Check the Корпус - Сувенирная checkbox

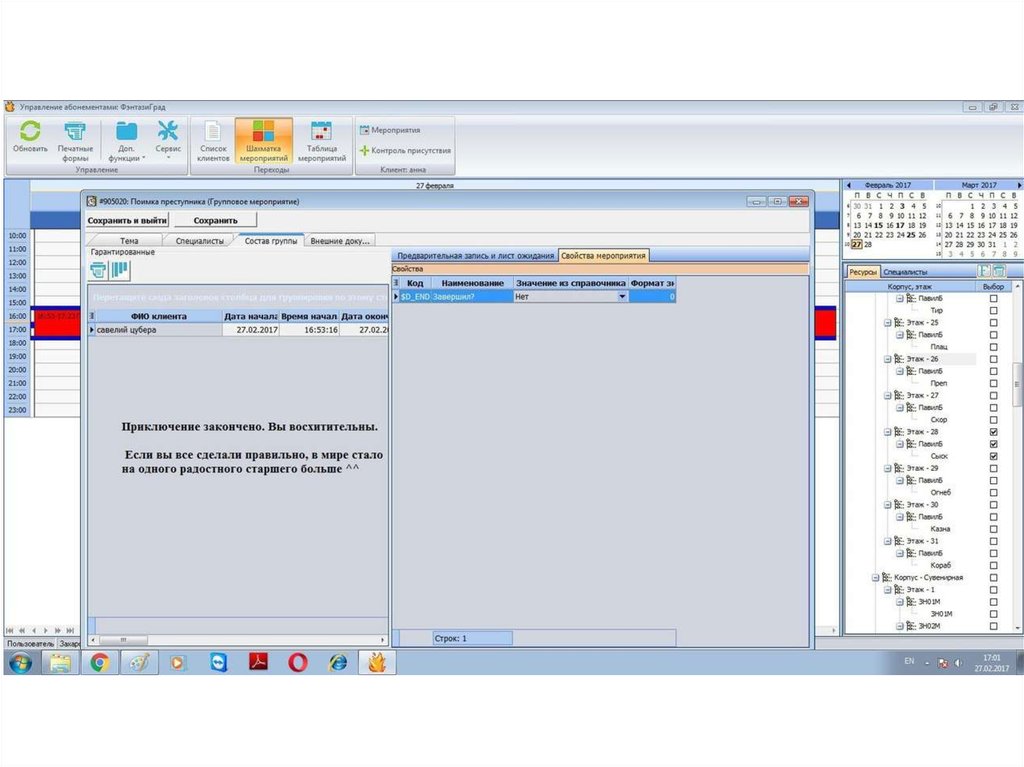[x=993, y=578]
